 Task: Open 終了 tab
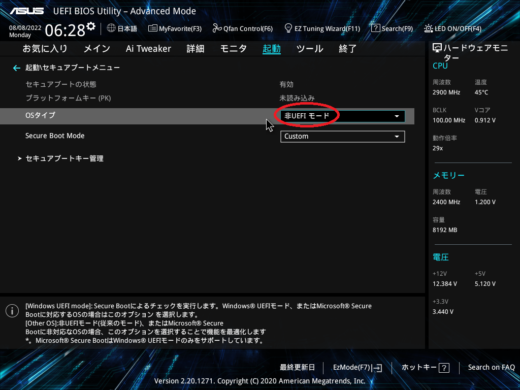point(347,49)
